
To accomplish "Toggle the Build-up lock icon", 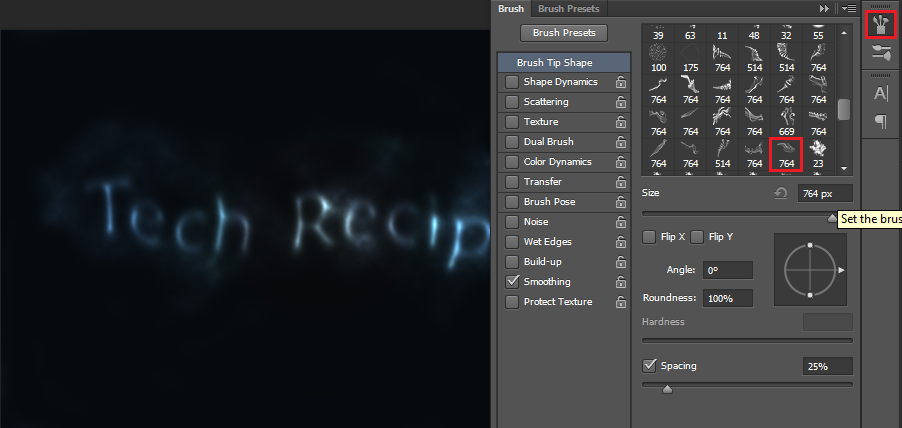I will (621, 262).
